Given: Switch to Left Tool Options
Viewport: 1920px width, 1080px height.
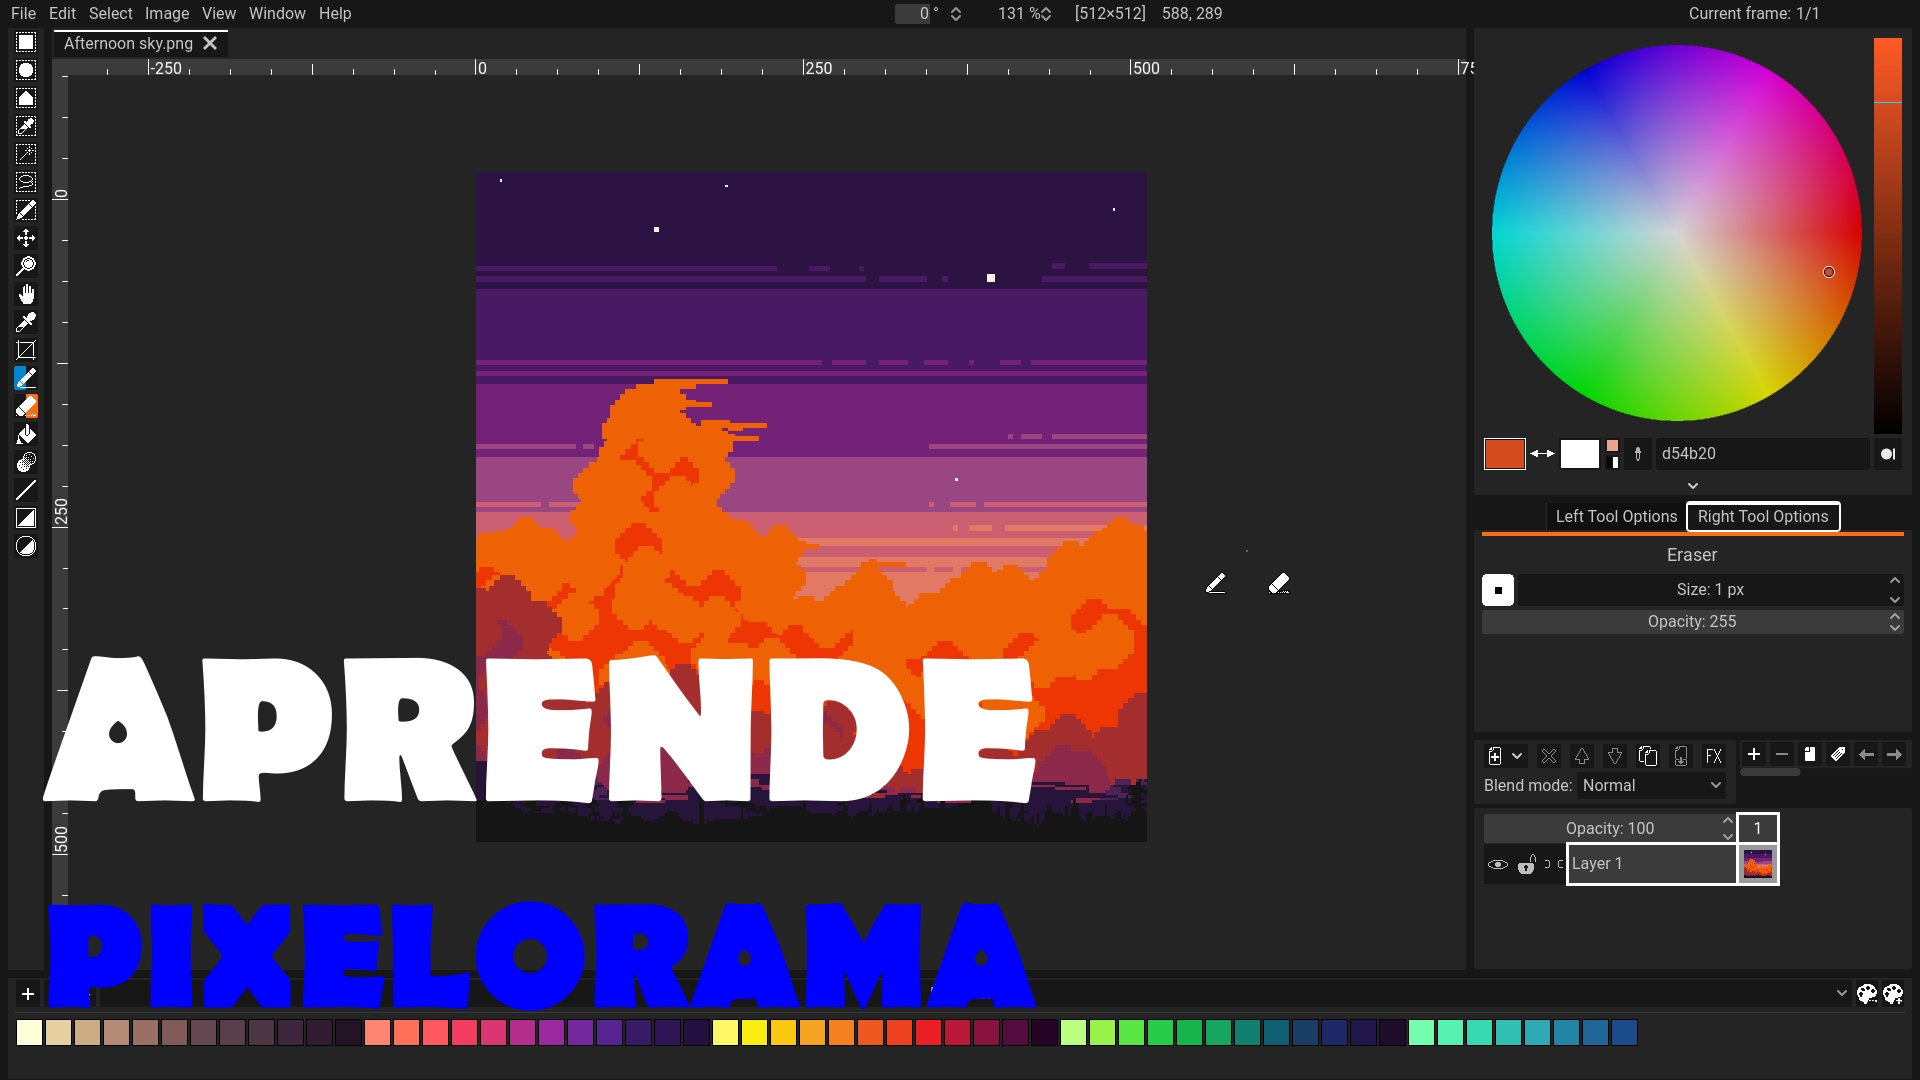Looking at the screenshot, I should (x=1616, y=516).
